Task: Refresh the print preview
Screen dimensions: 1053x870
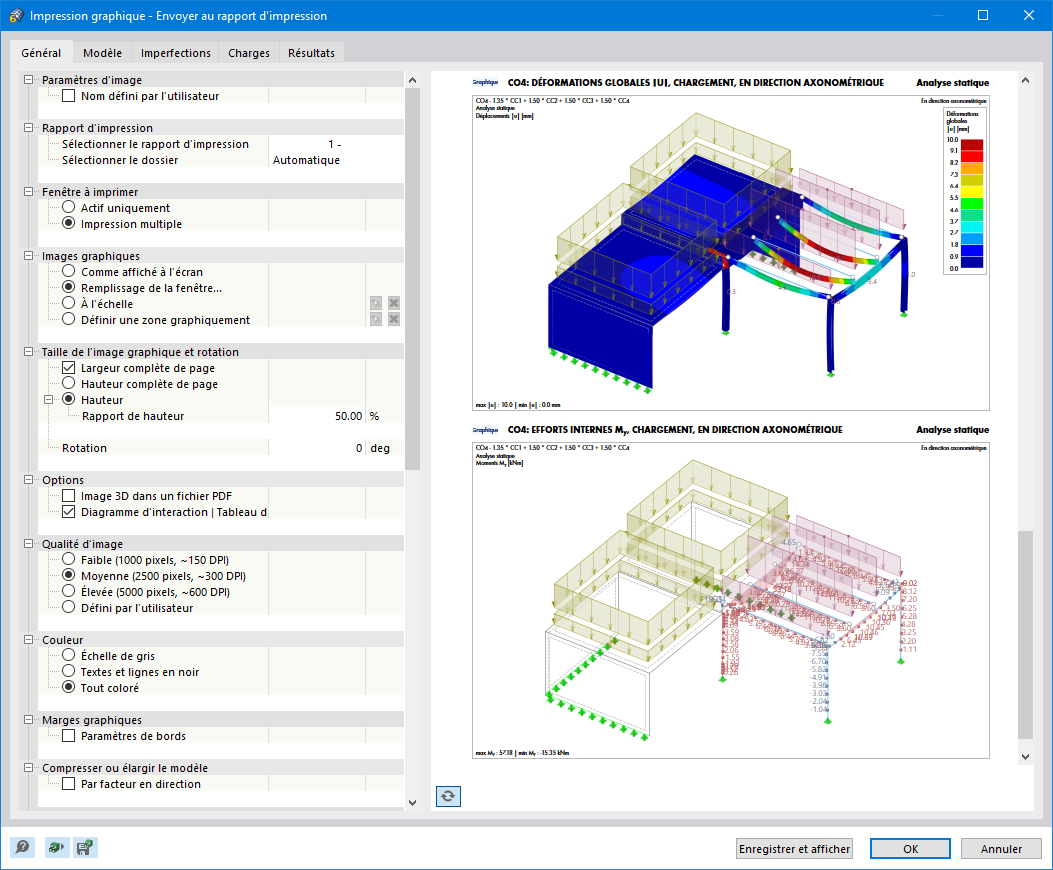Action: tap(448, 796)
